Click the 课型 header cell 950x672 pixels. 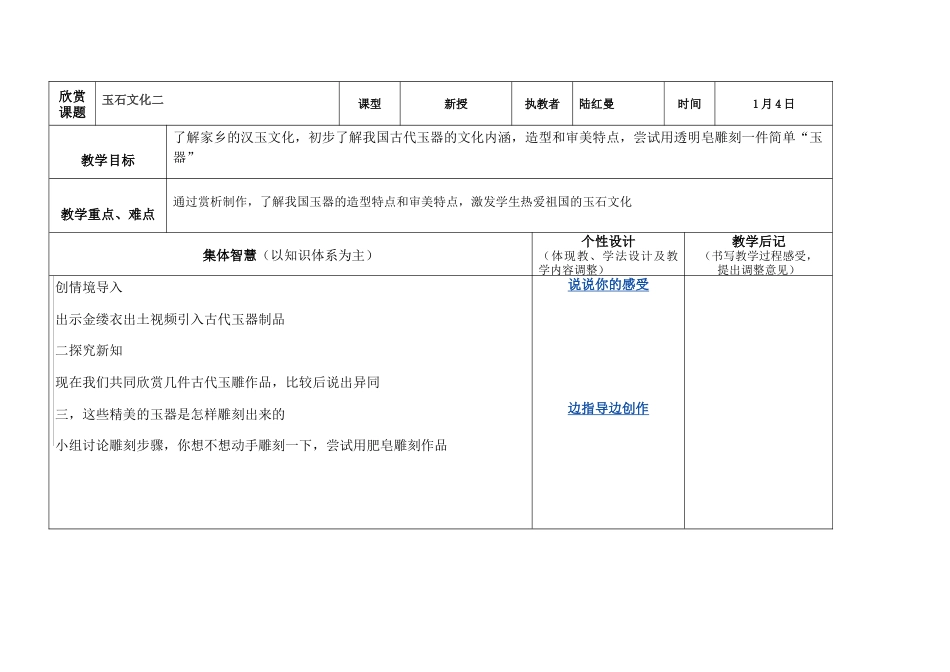370,104
